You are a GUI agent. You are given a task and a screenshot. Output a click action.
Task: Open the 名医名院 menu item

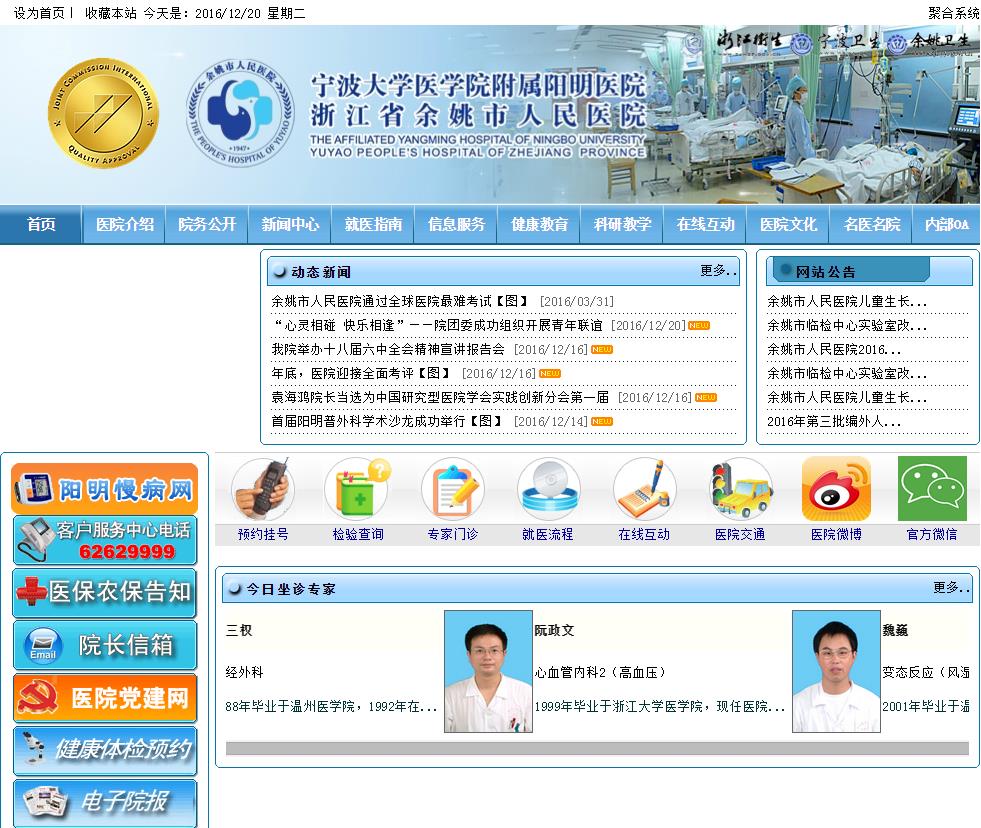(x=872, y=224)
